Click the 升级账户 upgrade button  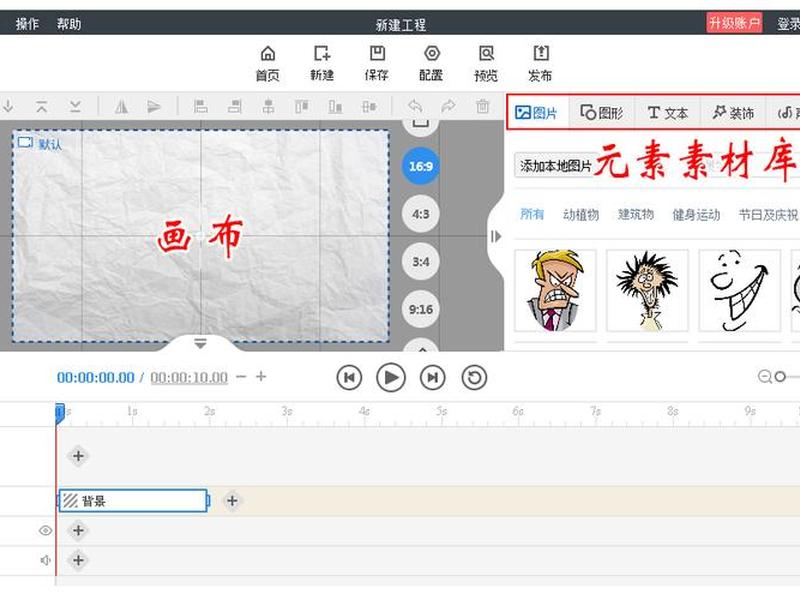[734, 23]
